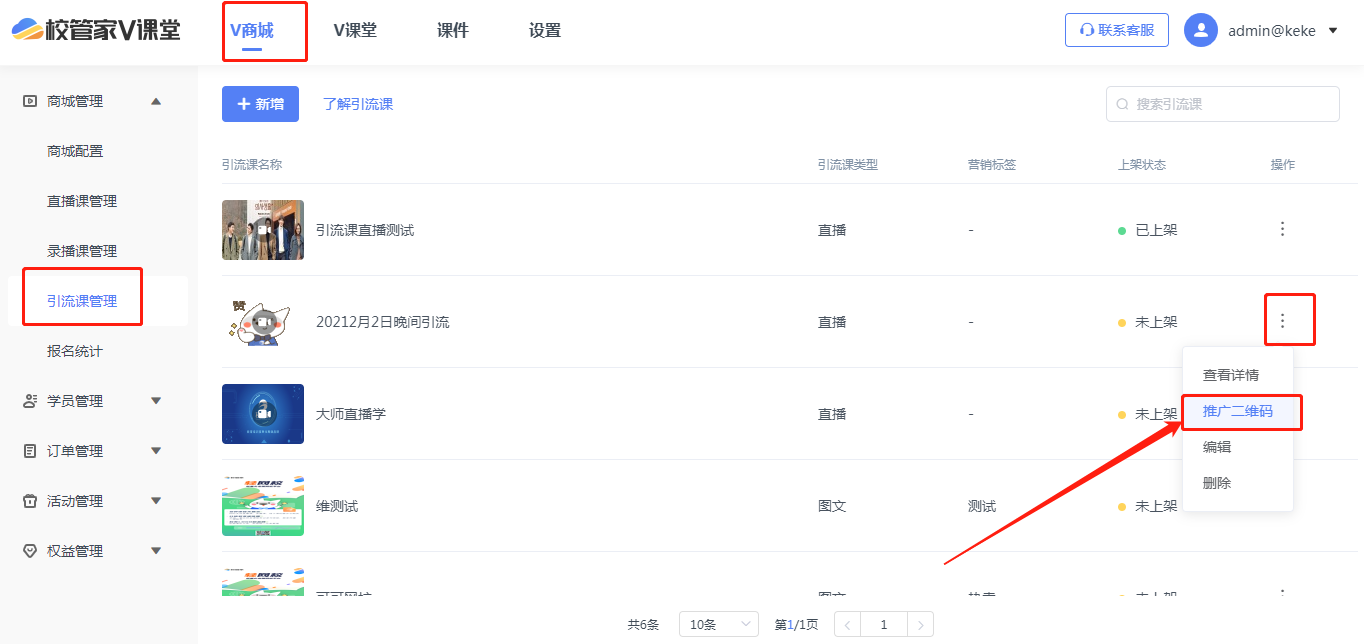Image resolution: width=1364 pixels, height=644 pixels.
Task: Expand the 权益管理 section
Action: click(x=156, y=551)
